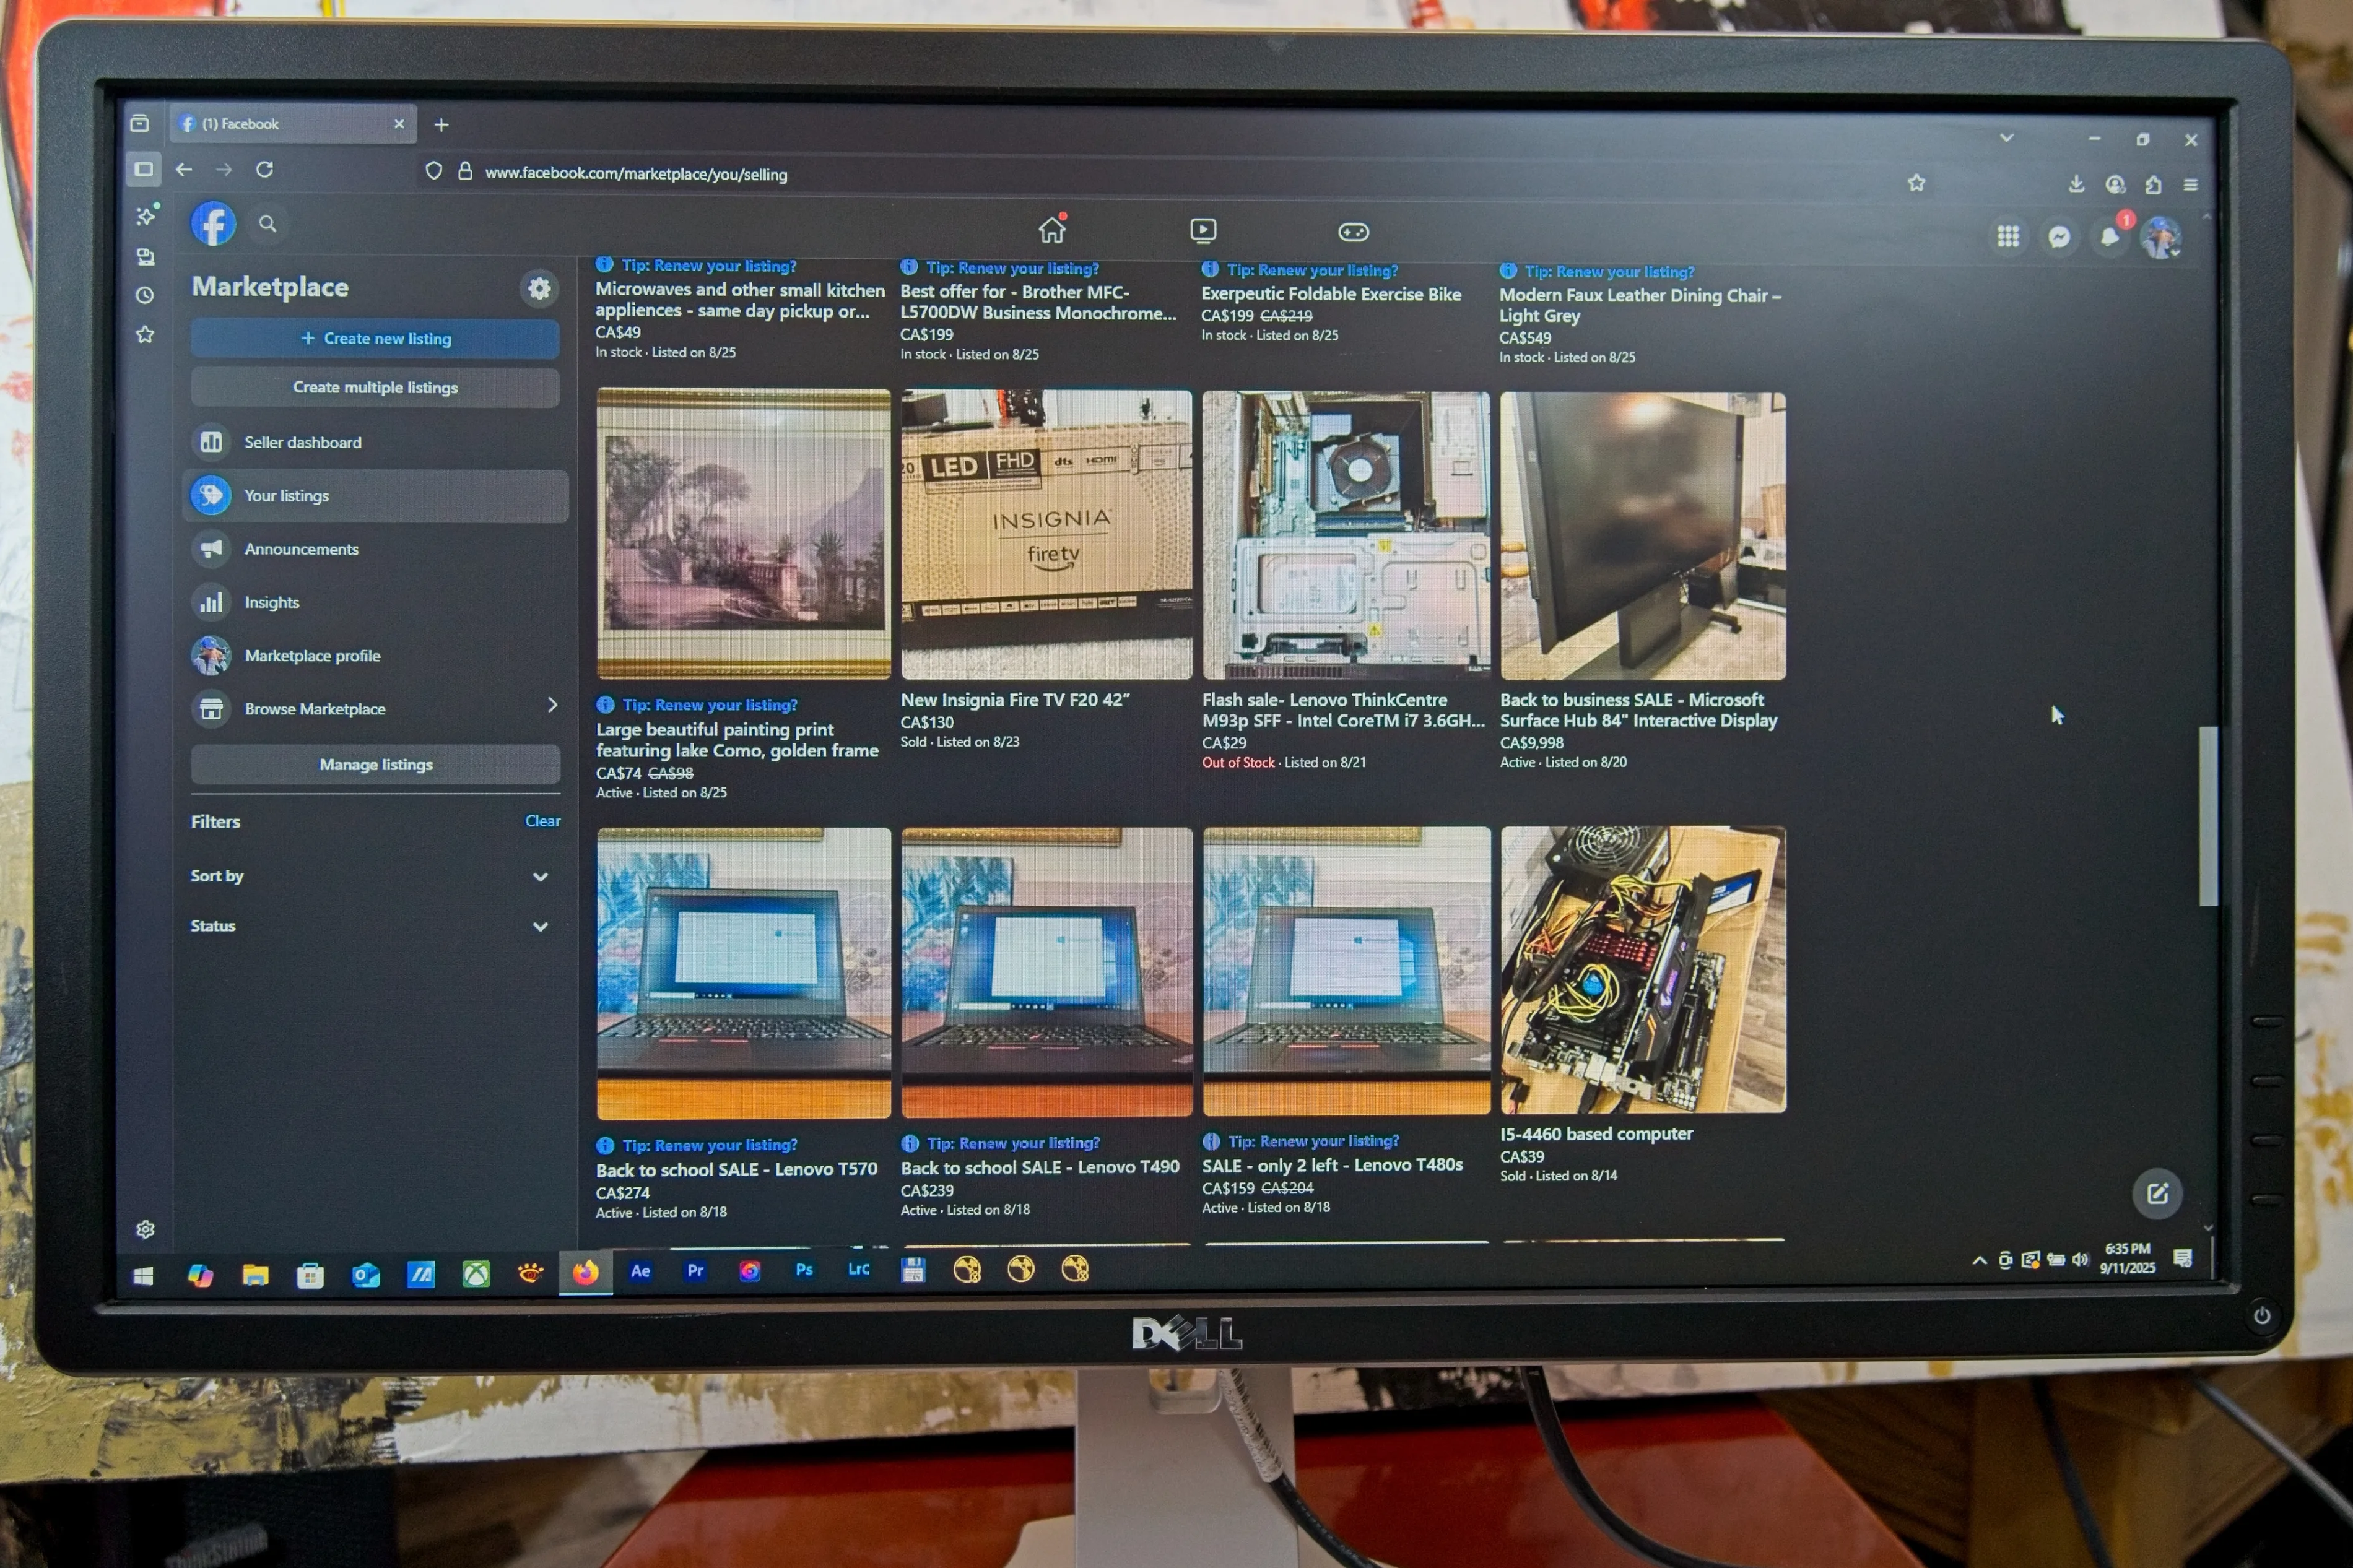Image resolution: width=2353 pixels, height=1568 pixels.
Task: Open Marketplace settings gear
Action: tap(538, 288)
